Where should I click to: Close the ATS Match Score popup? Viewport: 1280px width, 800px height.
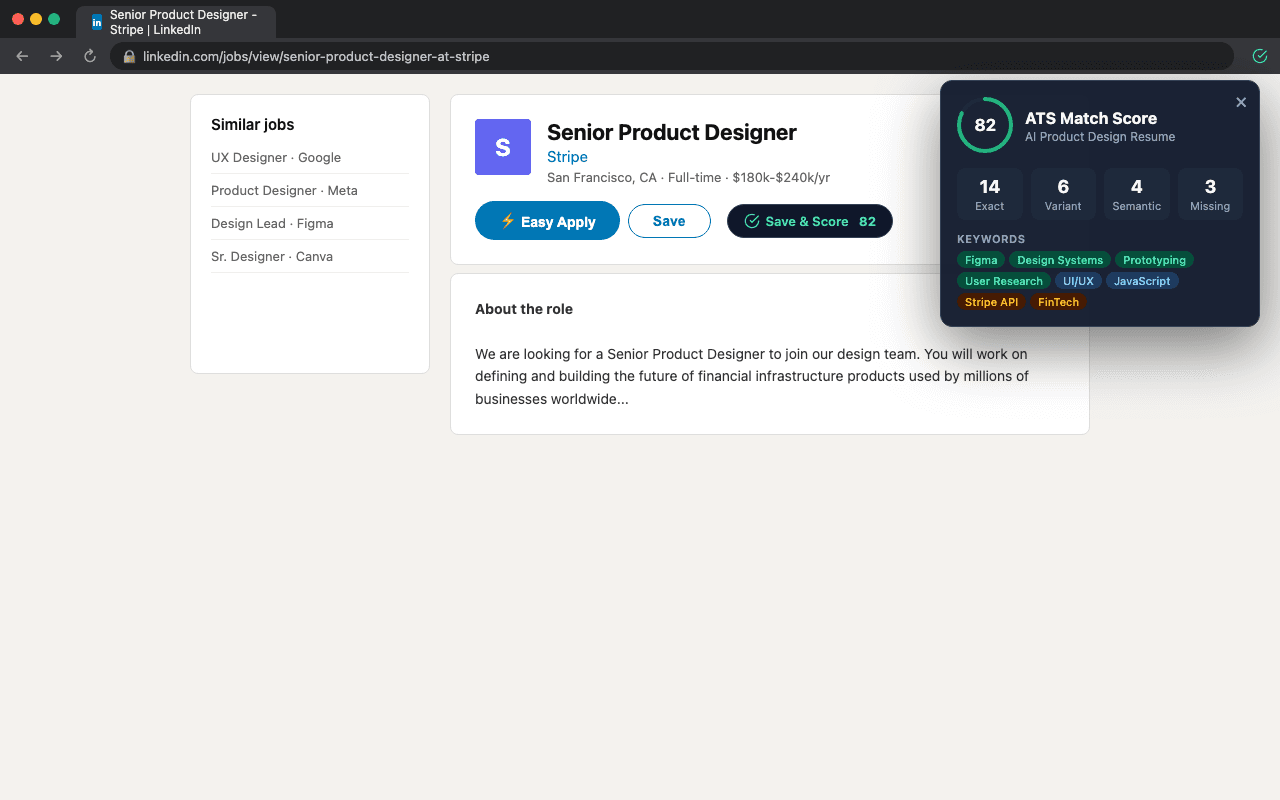1241,102
